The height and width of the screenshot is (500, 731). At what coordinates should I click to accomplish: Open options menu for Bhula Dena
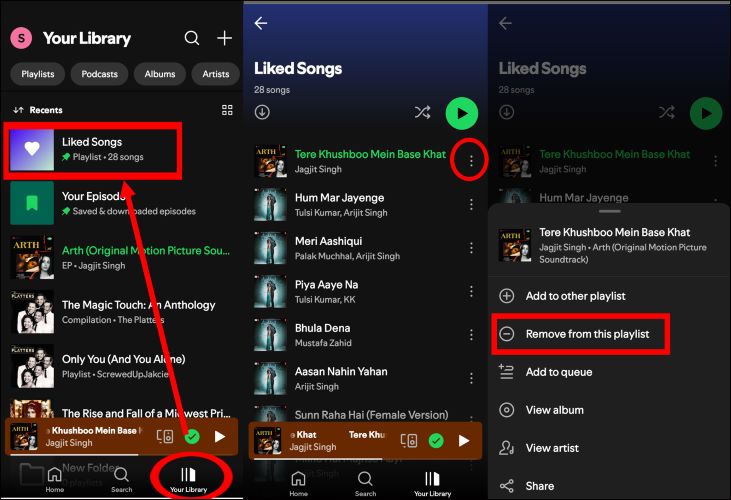pyautogui.click(x=471, y=335)
